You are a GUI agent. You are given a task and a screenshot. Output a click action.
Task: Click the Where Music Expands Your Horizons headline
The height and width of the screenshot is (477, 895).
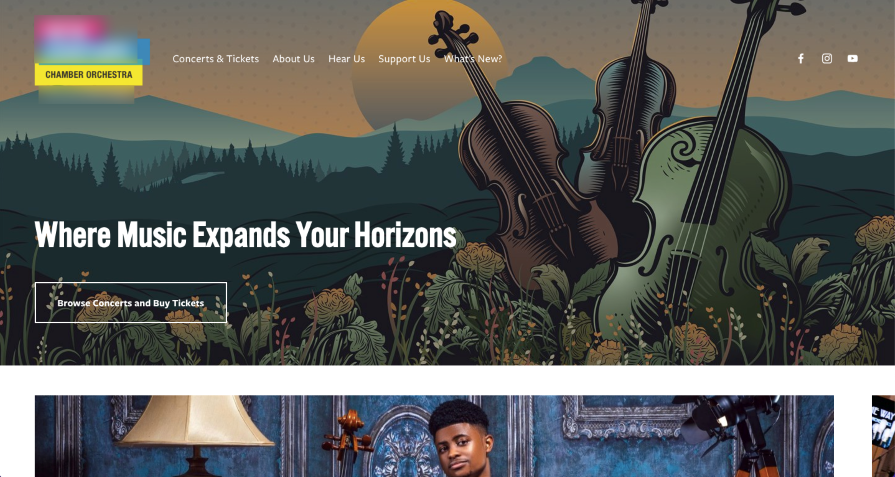[x=245, y=234]
